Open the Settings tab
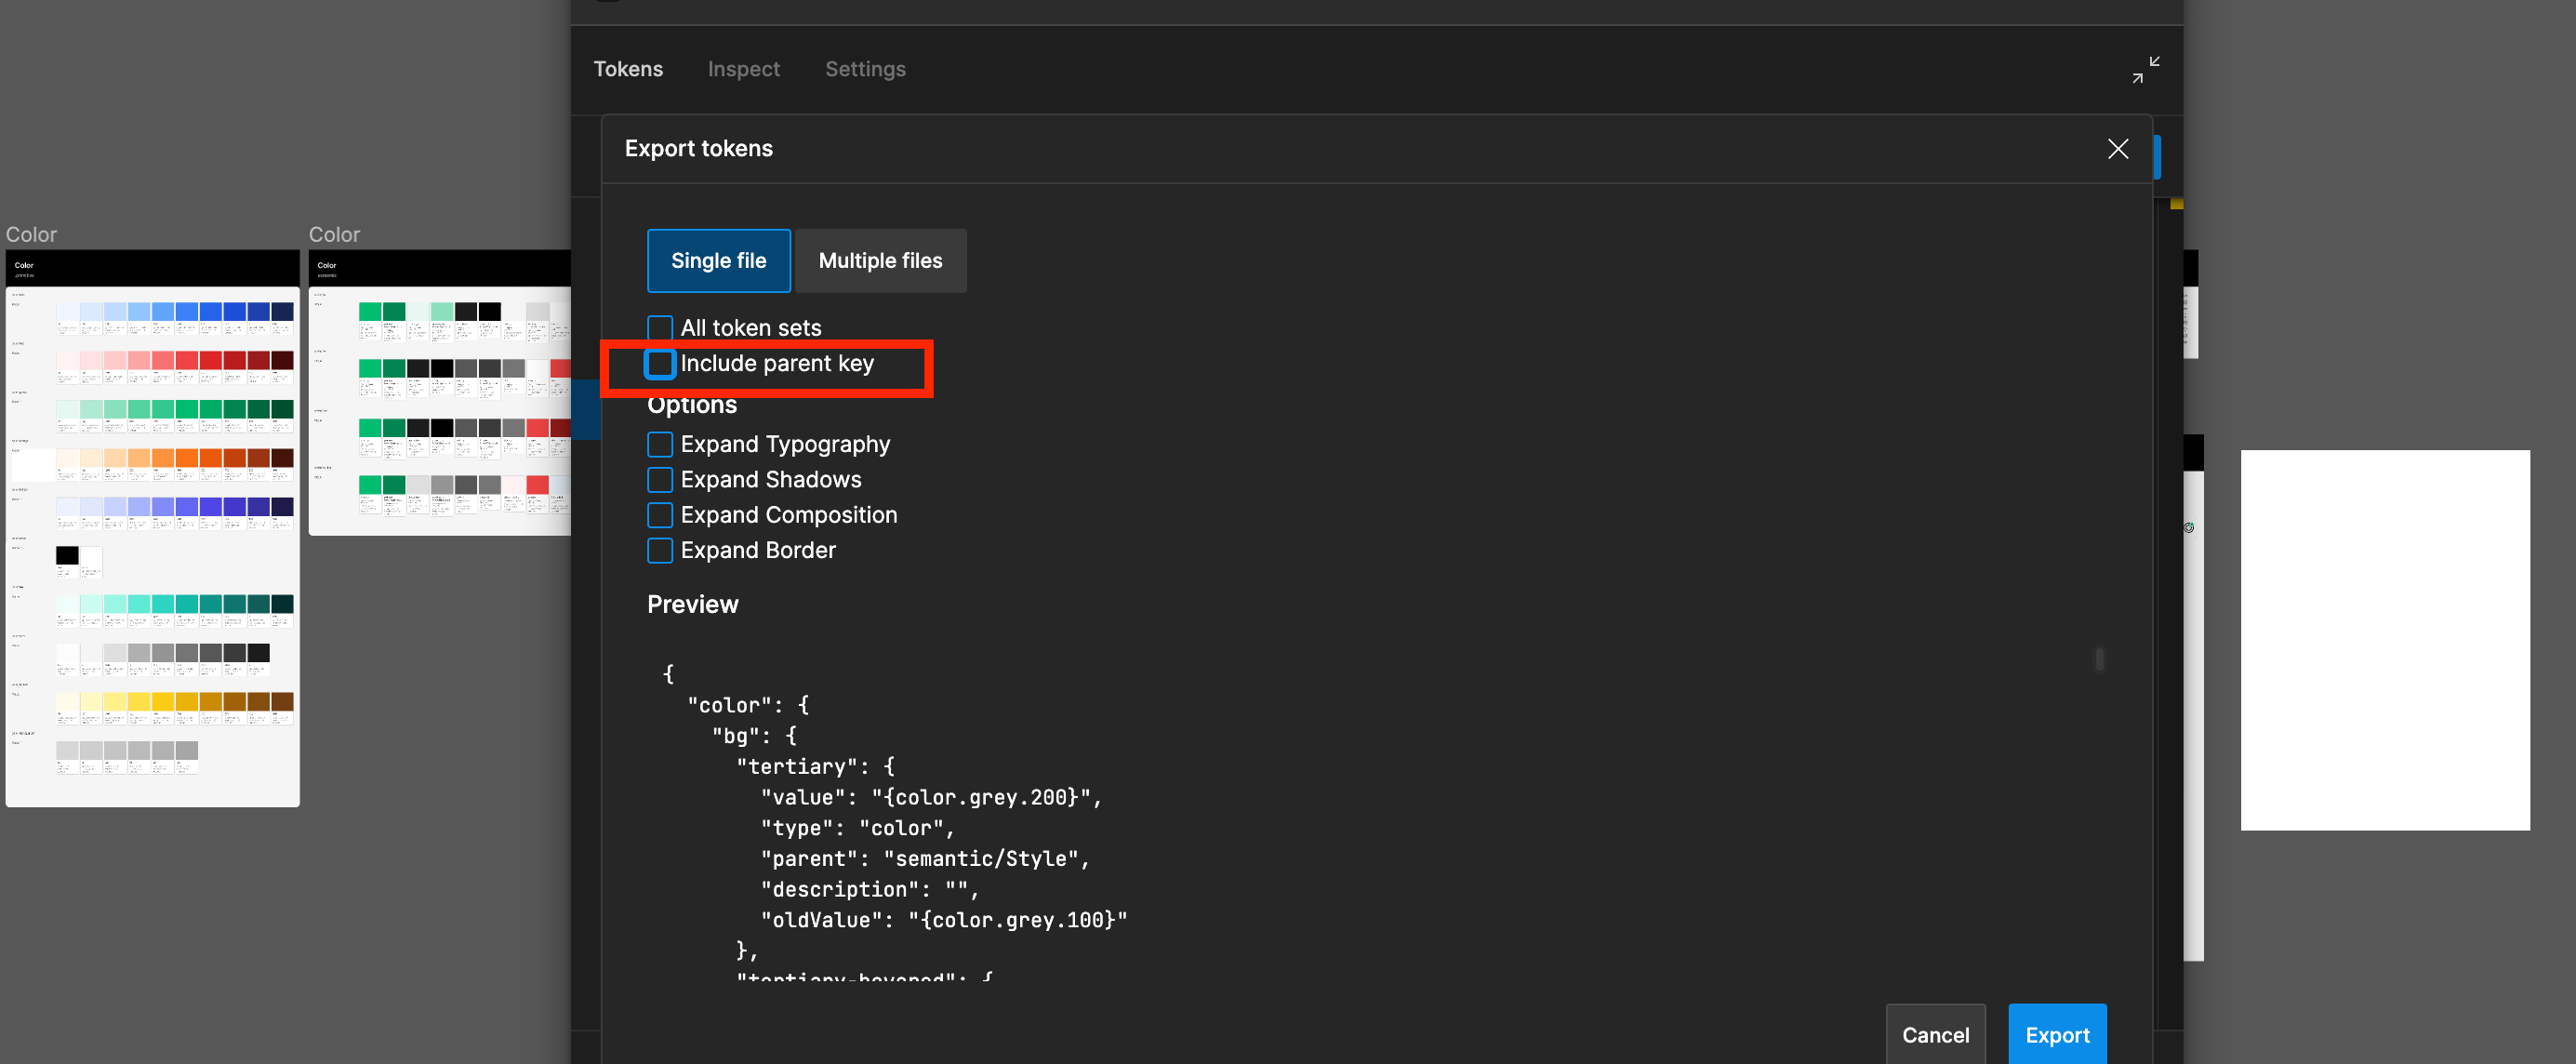 865,69
